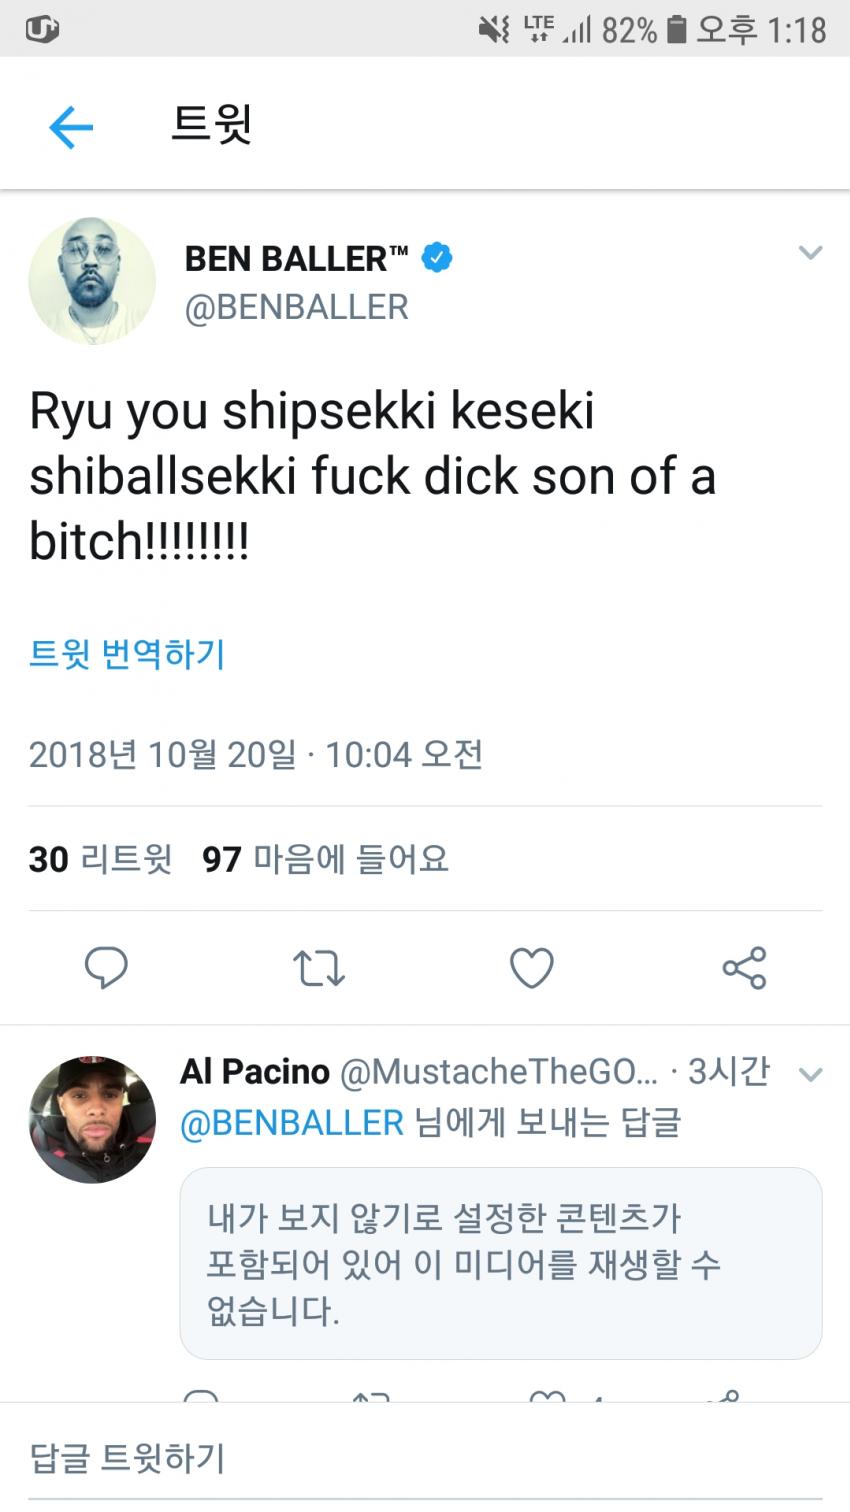
Task: Open the Al Pacino display name
Action: click(x=254, y=1072)
